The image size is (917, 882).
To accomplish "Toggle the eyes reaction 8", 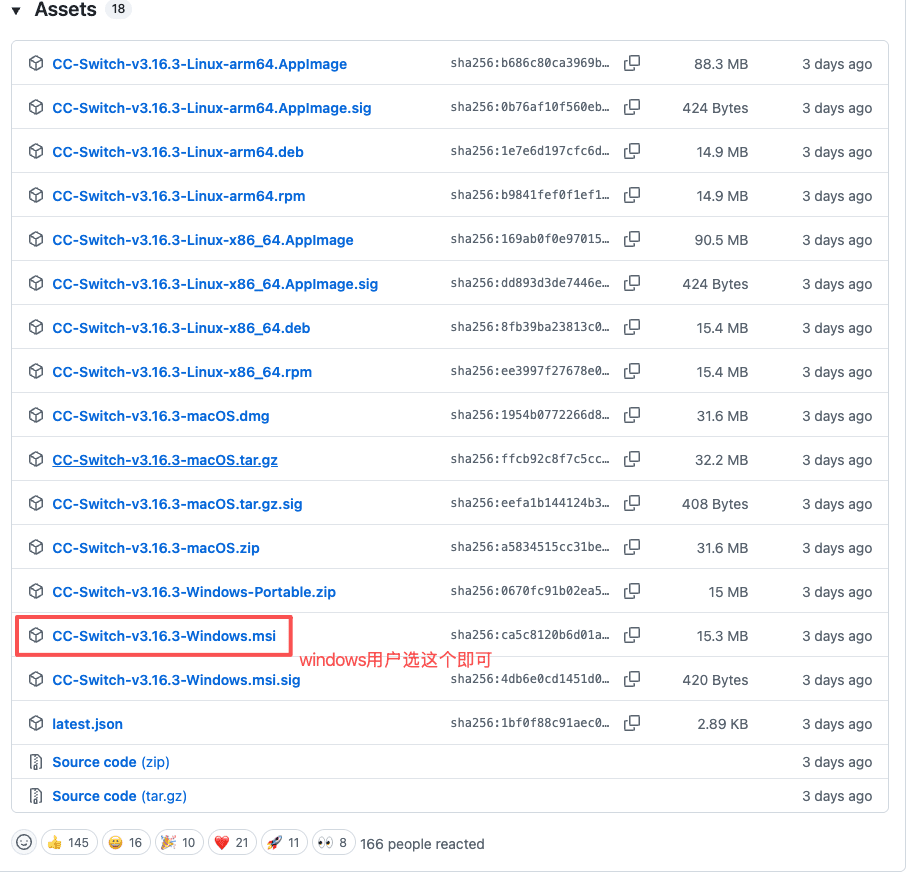I will click(x=333, y=843).
